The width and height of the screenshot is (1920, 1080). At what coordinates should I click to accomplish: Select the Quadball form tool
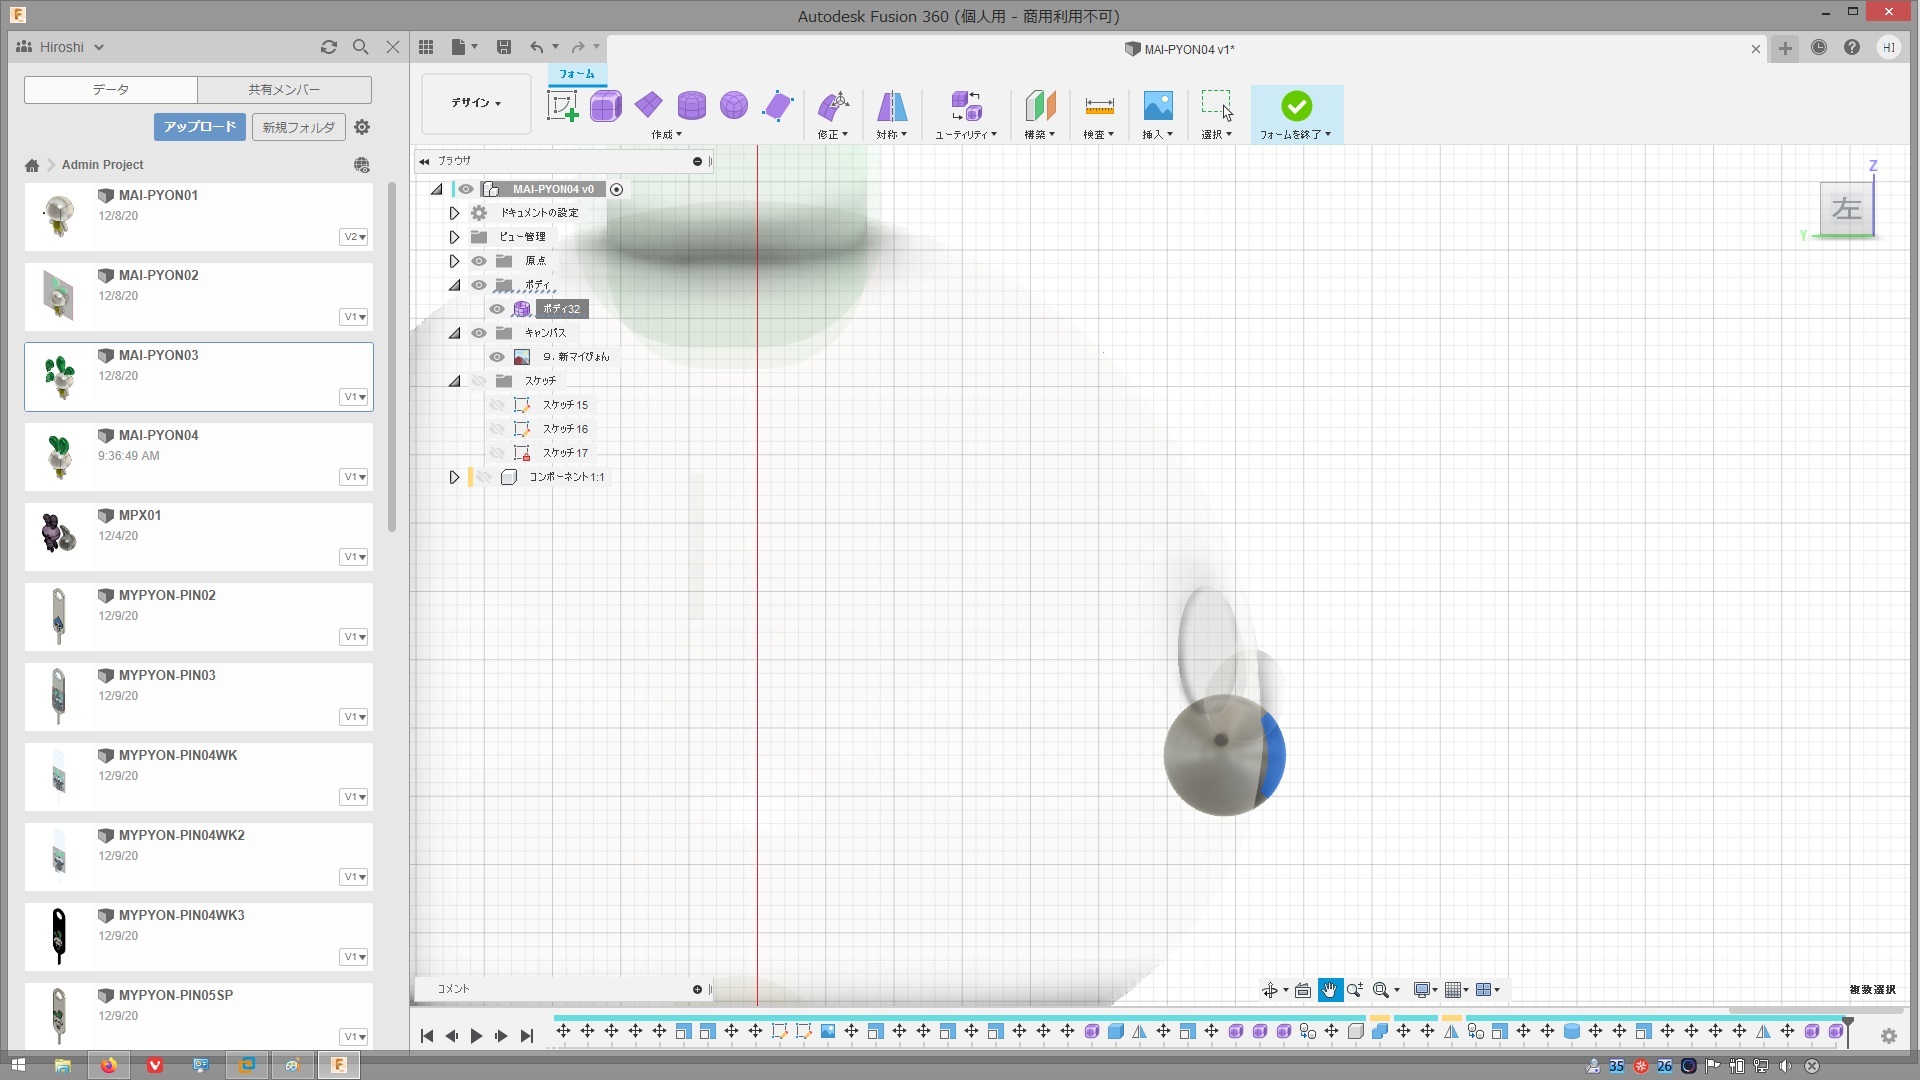pyautogui.click(x=734, y=106)
